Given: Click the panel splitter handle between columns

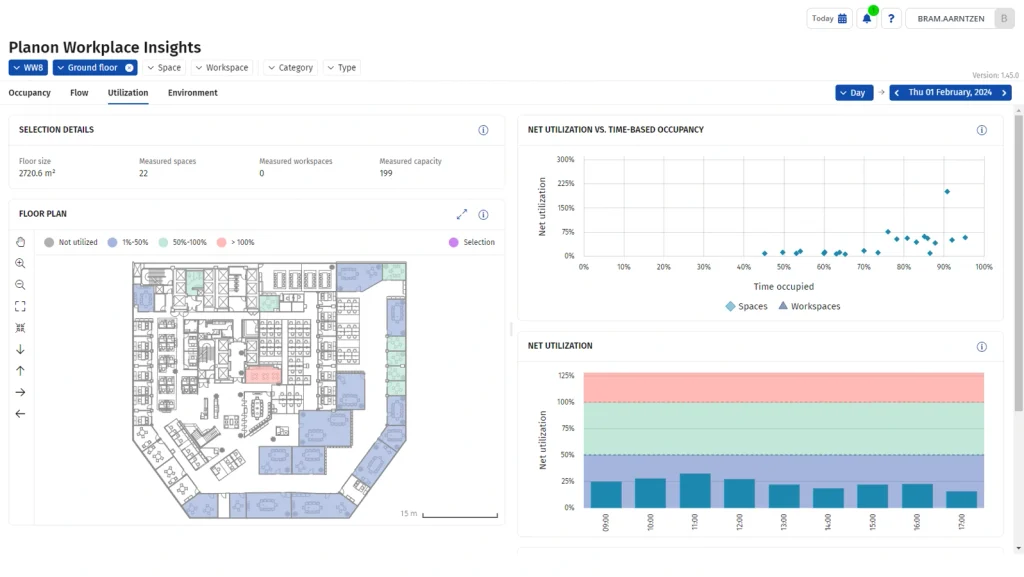Looking at the screenshot, I should (511, 328).
